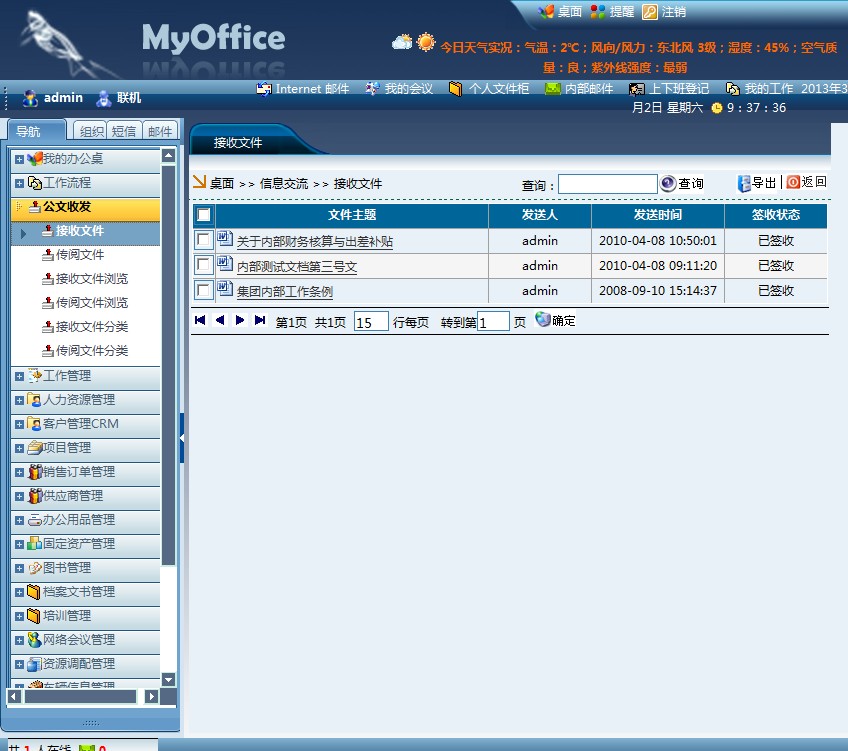Click the 注销 logout icon

coord(650,12)
